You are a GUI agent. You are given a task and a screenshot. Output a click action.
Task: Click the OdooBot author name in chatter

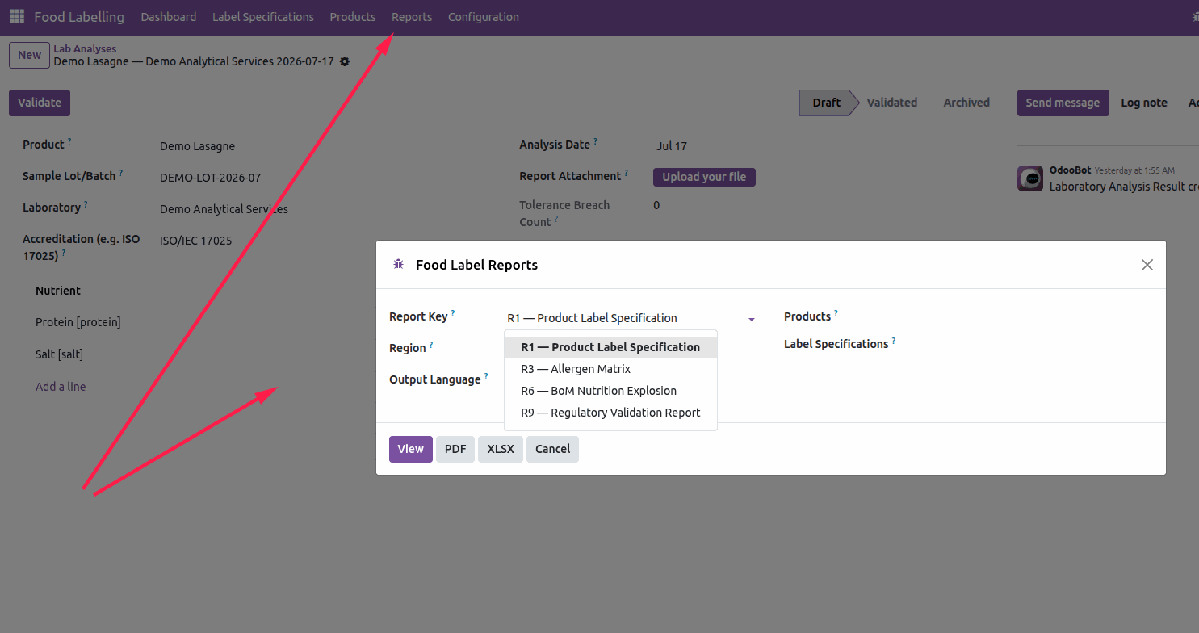click(x=1070, y=170)
